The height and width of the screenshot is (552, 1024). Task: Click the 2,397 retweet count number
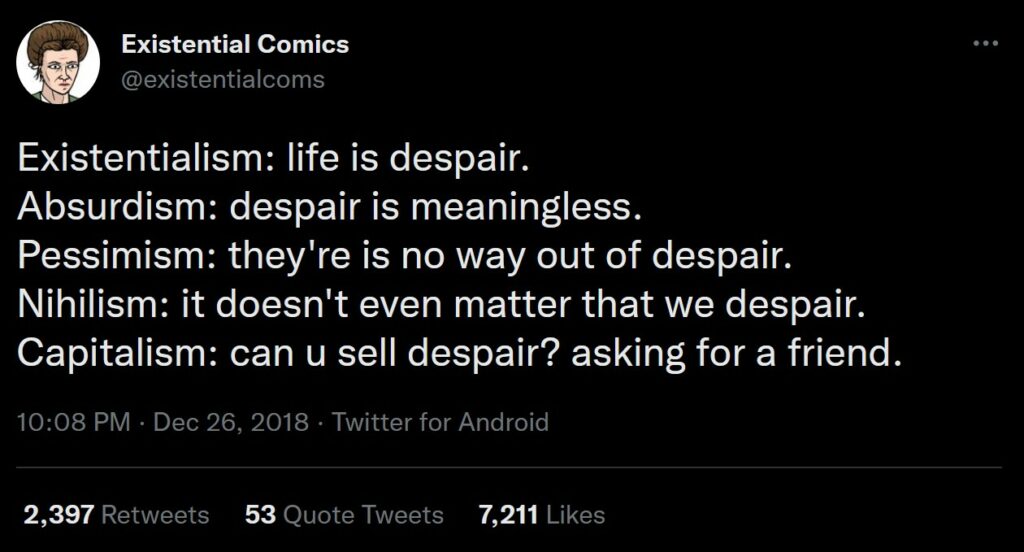(x=59, y=515)
